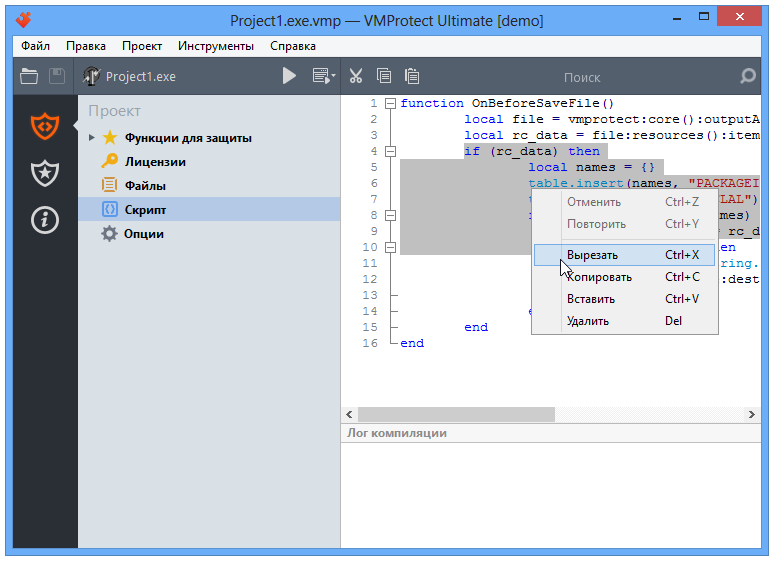Screen dimensions: 774x561
Task: Click the star icon beside Функции для защиты
Action: [110, 137]
